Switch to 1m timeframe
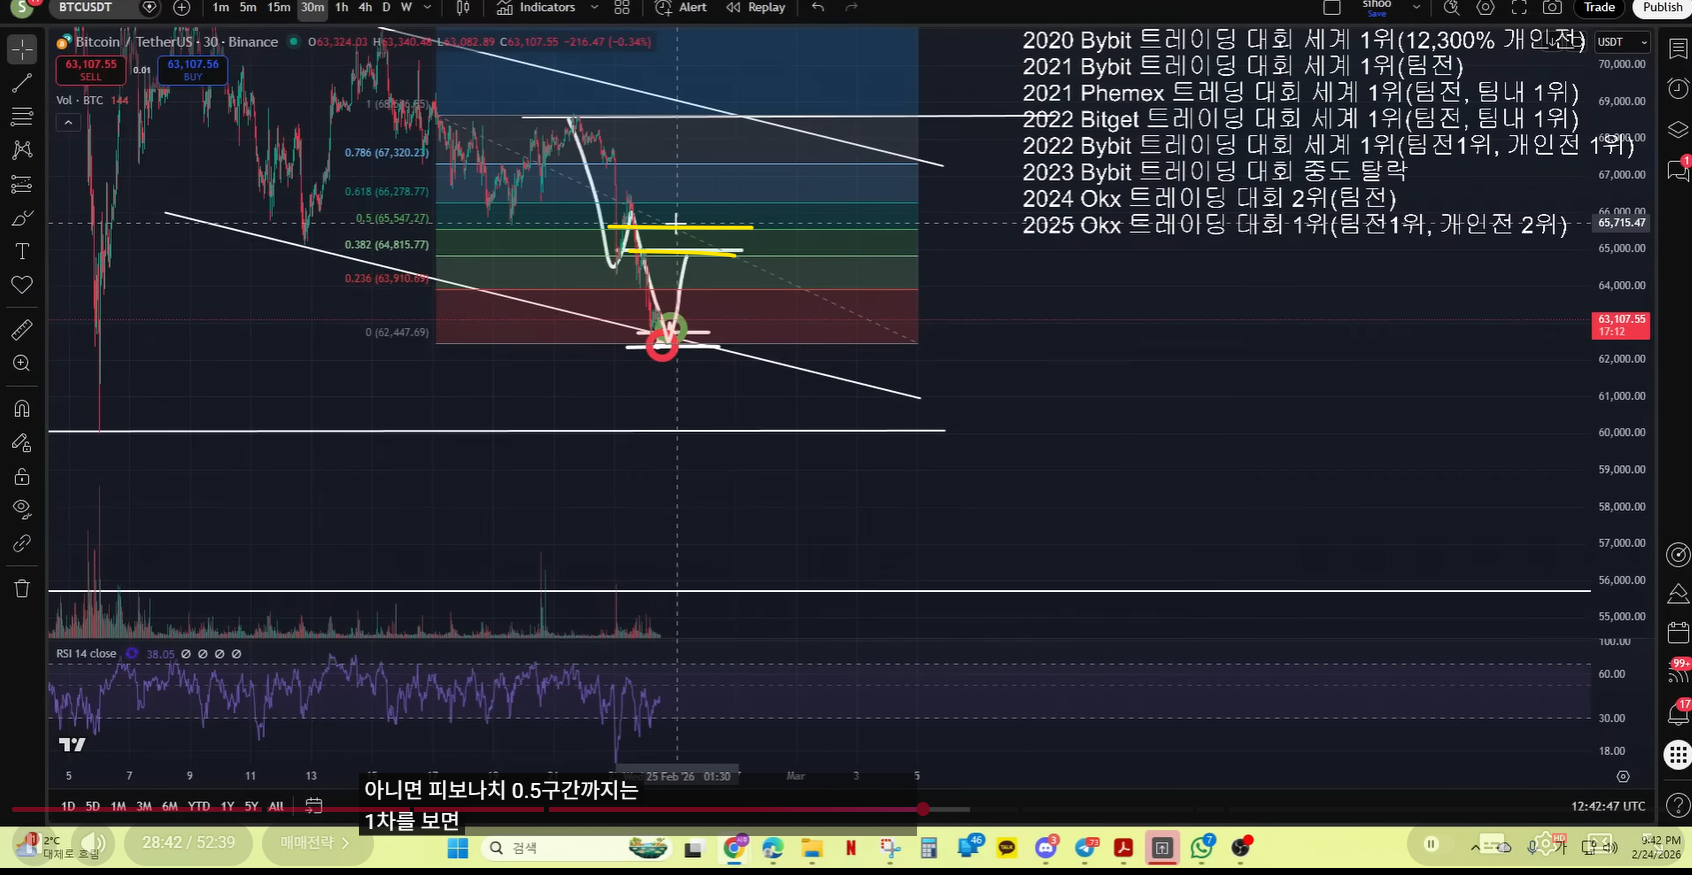This screenshot has height=882, width=1692. 221,7
